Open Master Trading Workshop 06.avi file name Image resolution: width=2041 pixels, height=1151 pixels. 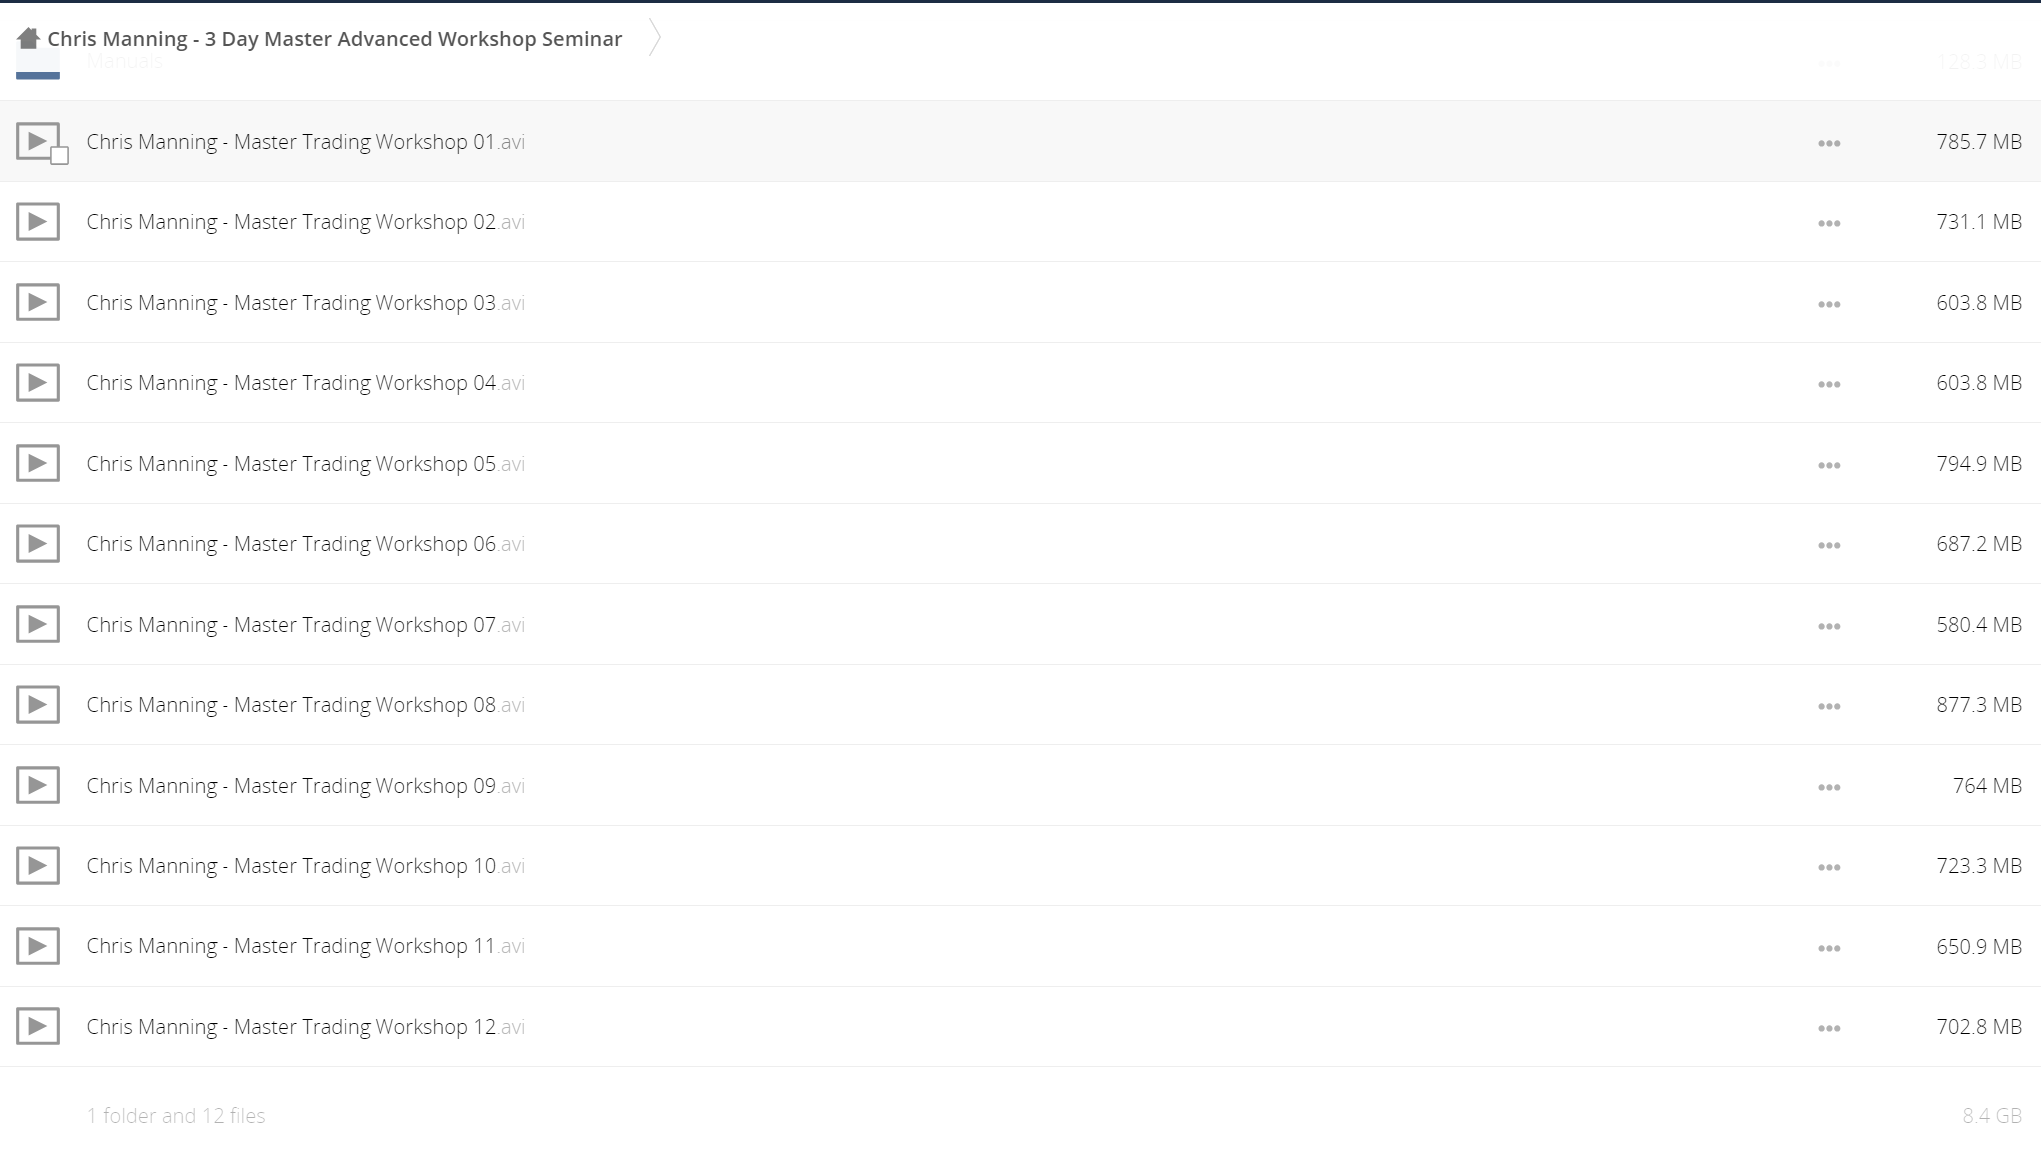point(306,544)
